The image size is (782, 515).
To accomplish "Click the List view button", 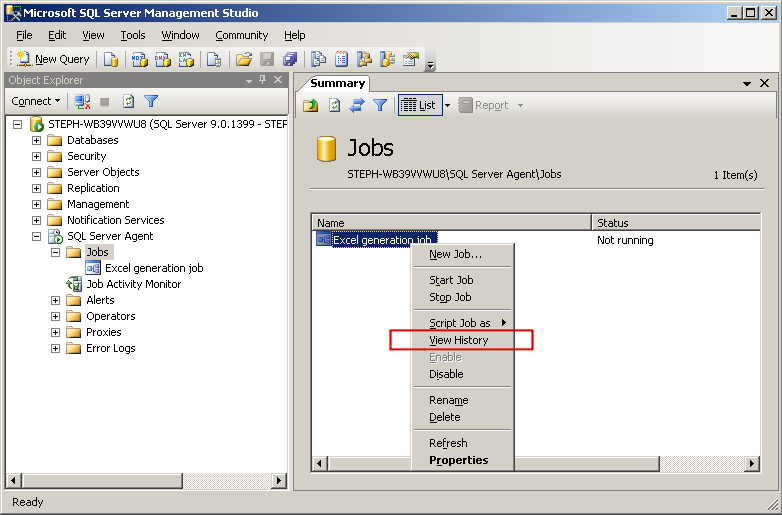I will click(420, 105).
